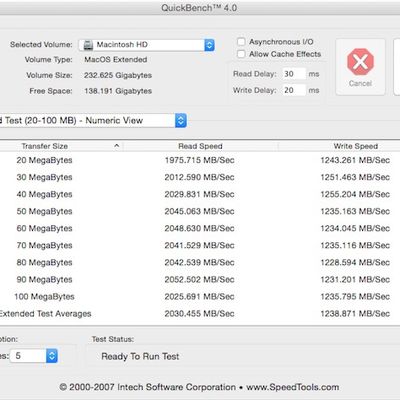Click write speed 1235.116 MB/Sec
The height and width of the screenshot is (400, 400).
pos(355,245)
